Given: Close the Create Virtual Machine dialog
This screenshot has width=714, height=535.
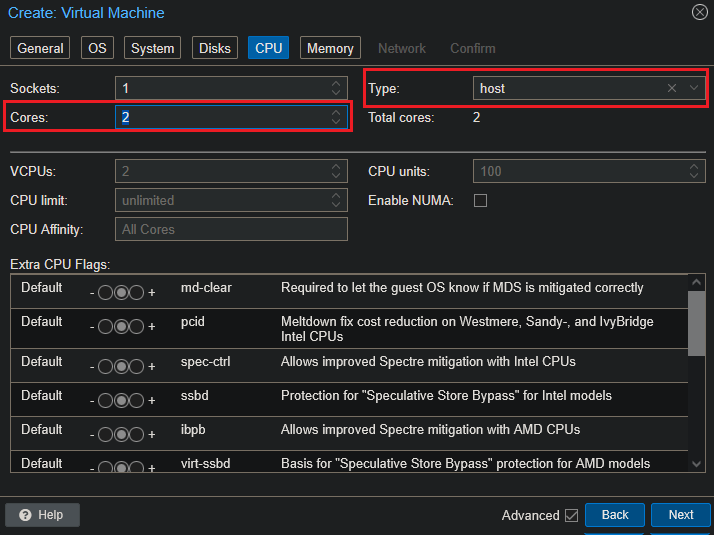Looking at the screenshot, I should click(699, 13).
